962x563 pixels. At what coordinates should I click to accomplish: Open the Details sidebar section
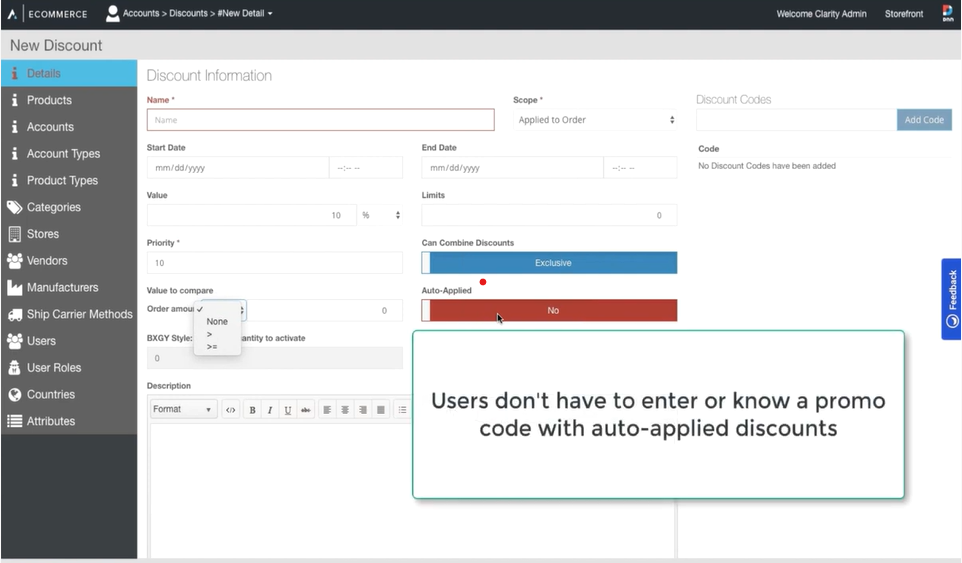[69, 73]
